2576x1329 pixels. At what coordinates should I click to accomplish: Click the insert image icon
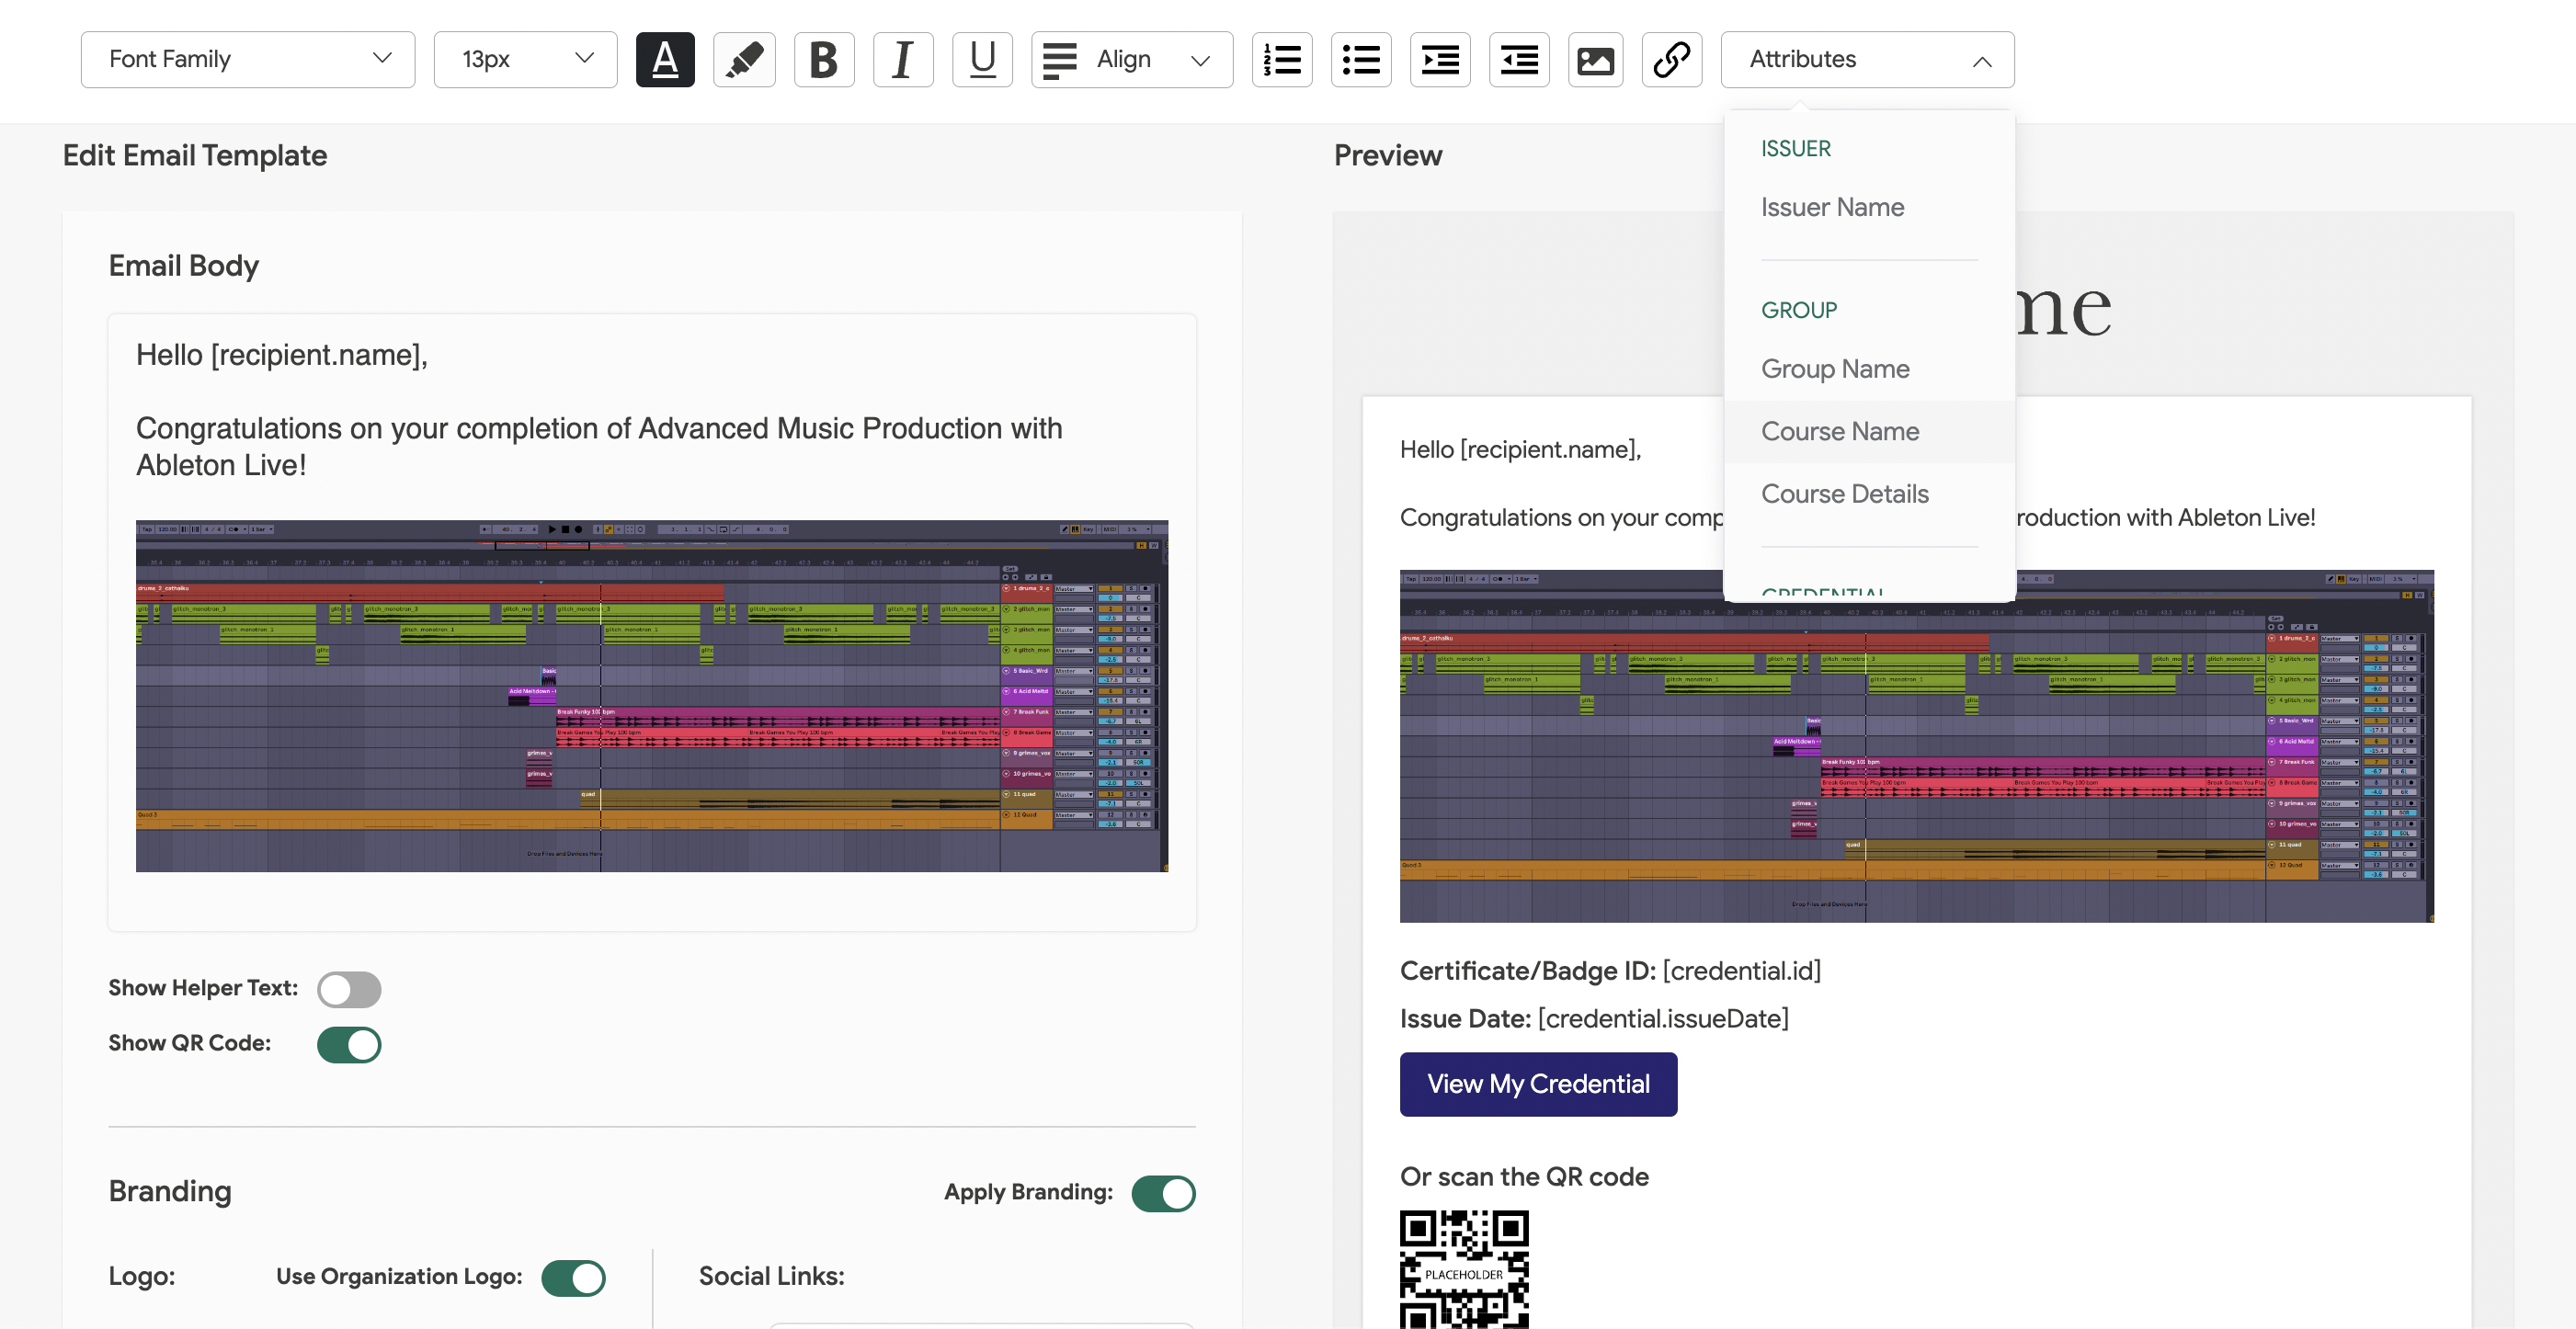coord(1596,60)
